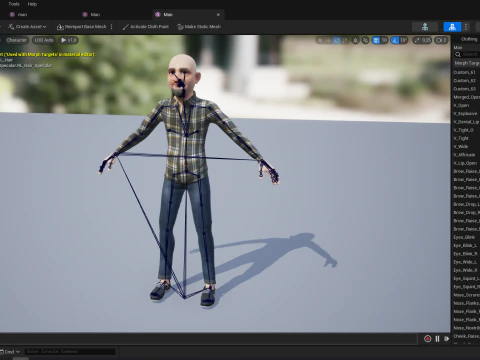
Task: Open the rotation snap 10° value menu
Action: [x=404, y=40]
